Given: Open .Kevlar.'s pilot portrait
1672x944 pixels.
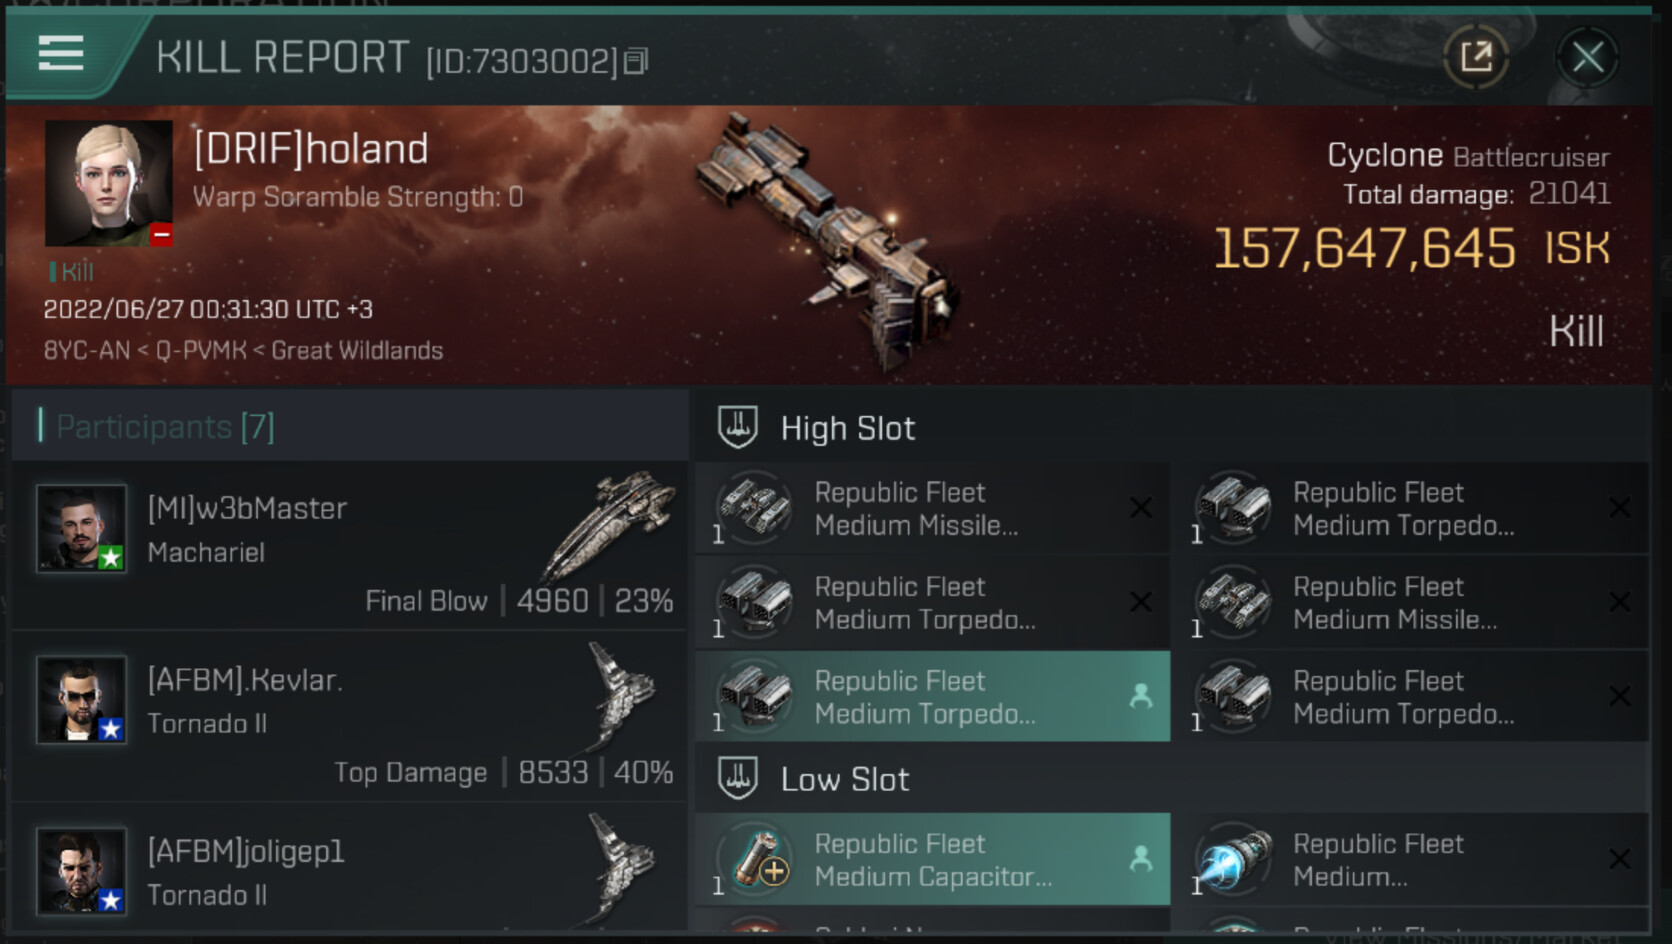Looking at the screenshot, I should [81, 699].
